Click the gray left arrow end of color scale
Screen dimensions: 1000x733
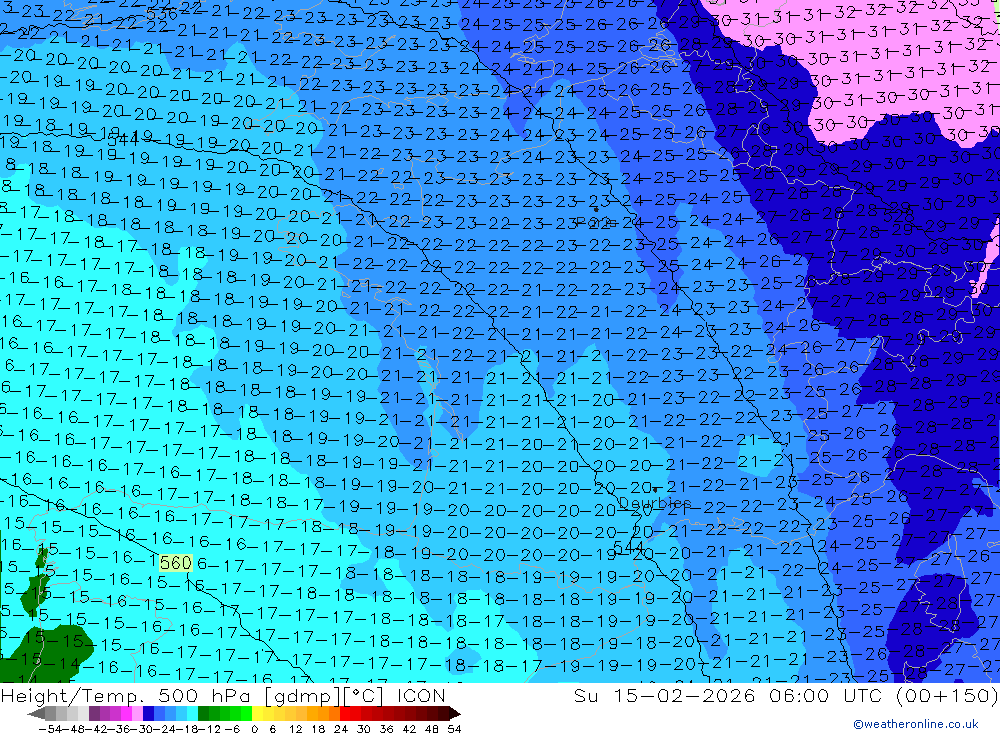click(x=36, y=713)
